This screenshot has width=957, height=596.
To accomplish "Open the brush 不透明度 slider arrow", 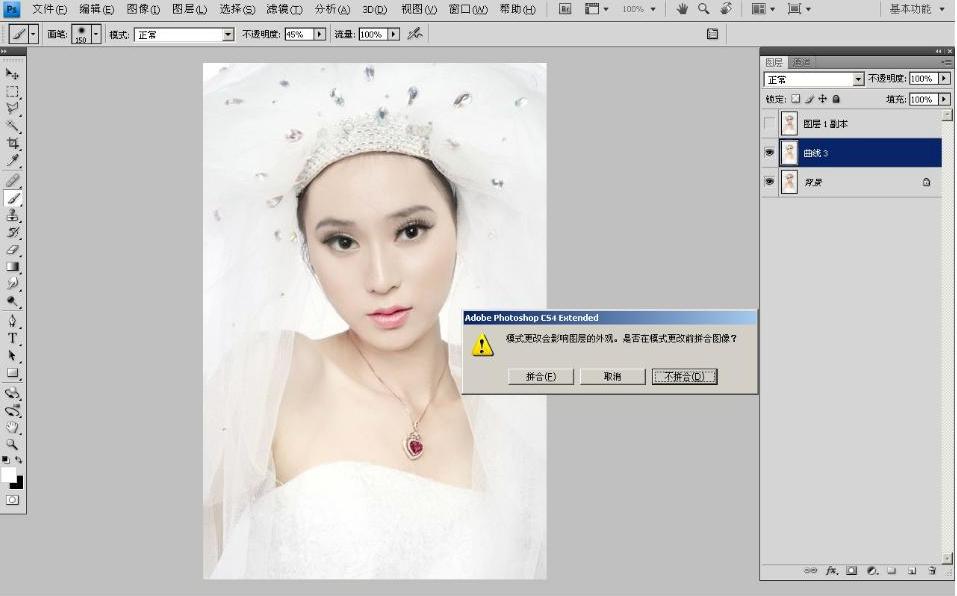I will click(x=319, y=35).
